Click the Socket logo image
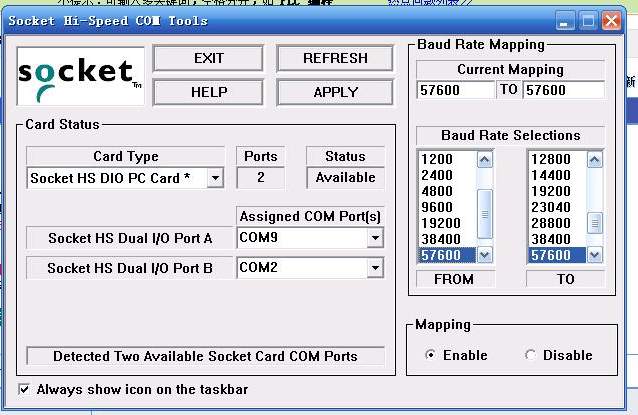Viewport: 638px width, 415px height. pyautogui.click(x=81, y=76)
